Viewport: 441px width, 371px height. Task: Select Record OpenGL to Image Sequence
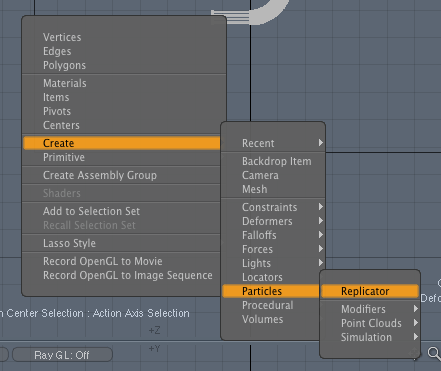pos(122,275)
